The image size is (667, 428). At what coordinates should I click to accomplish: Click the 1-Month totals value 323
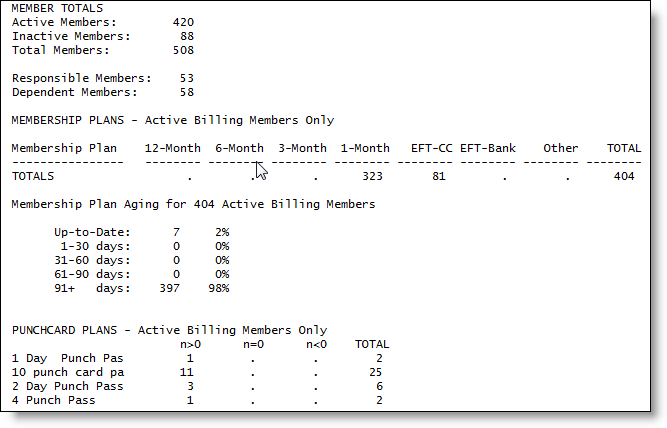click(372, 176)
